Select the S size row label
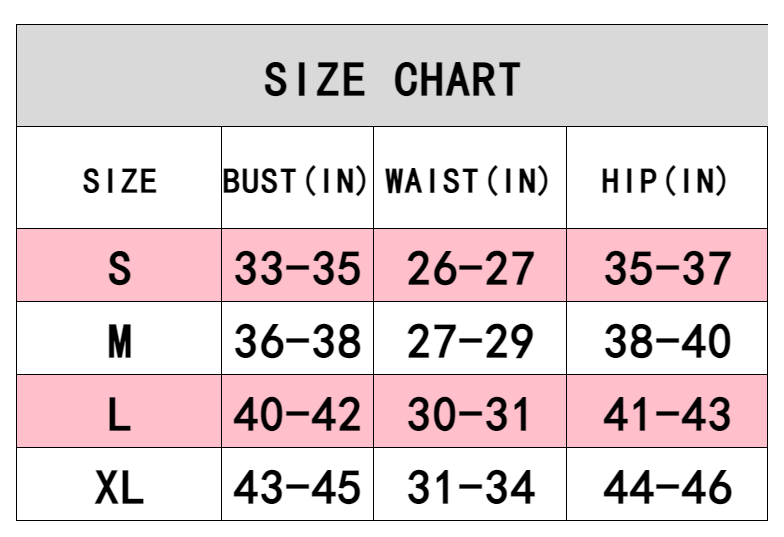This screenshot has width=784, height=537. coord(119,268)
